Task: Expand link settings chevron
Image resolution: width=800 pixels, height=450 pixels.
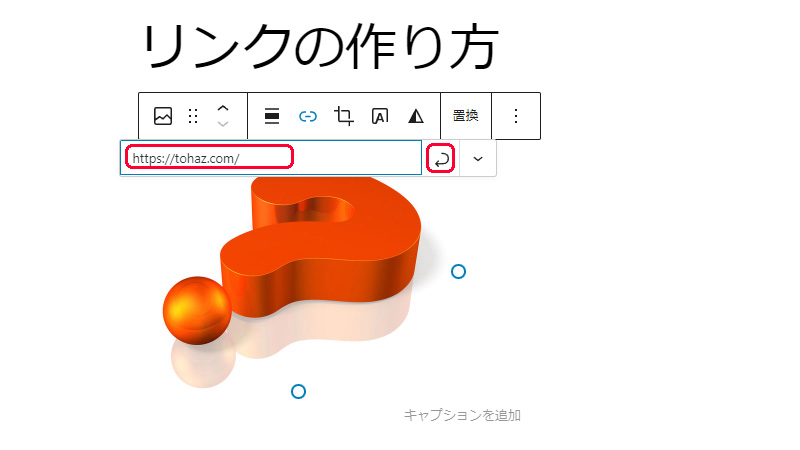Action: coord(478,159)
